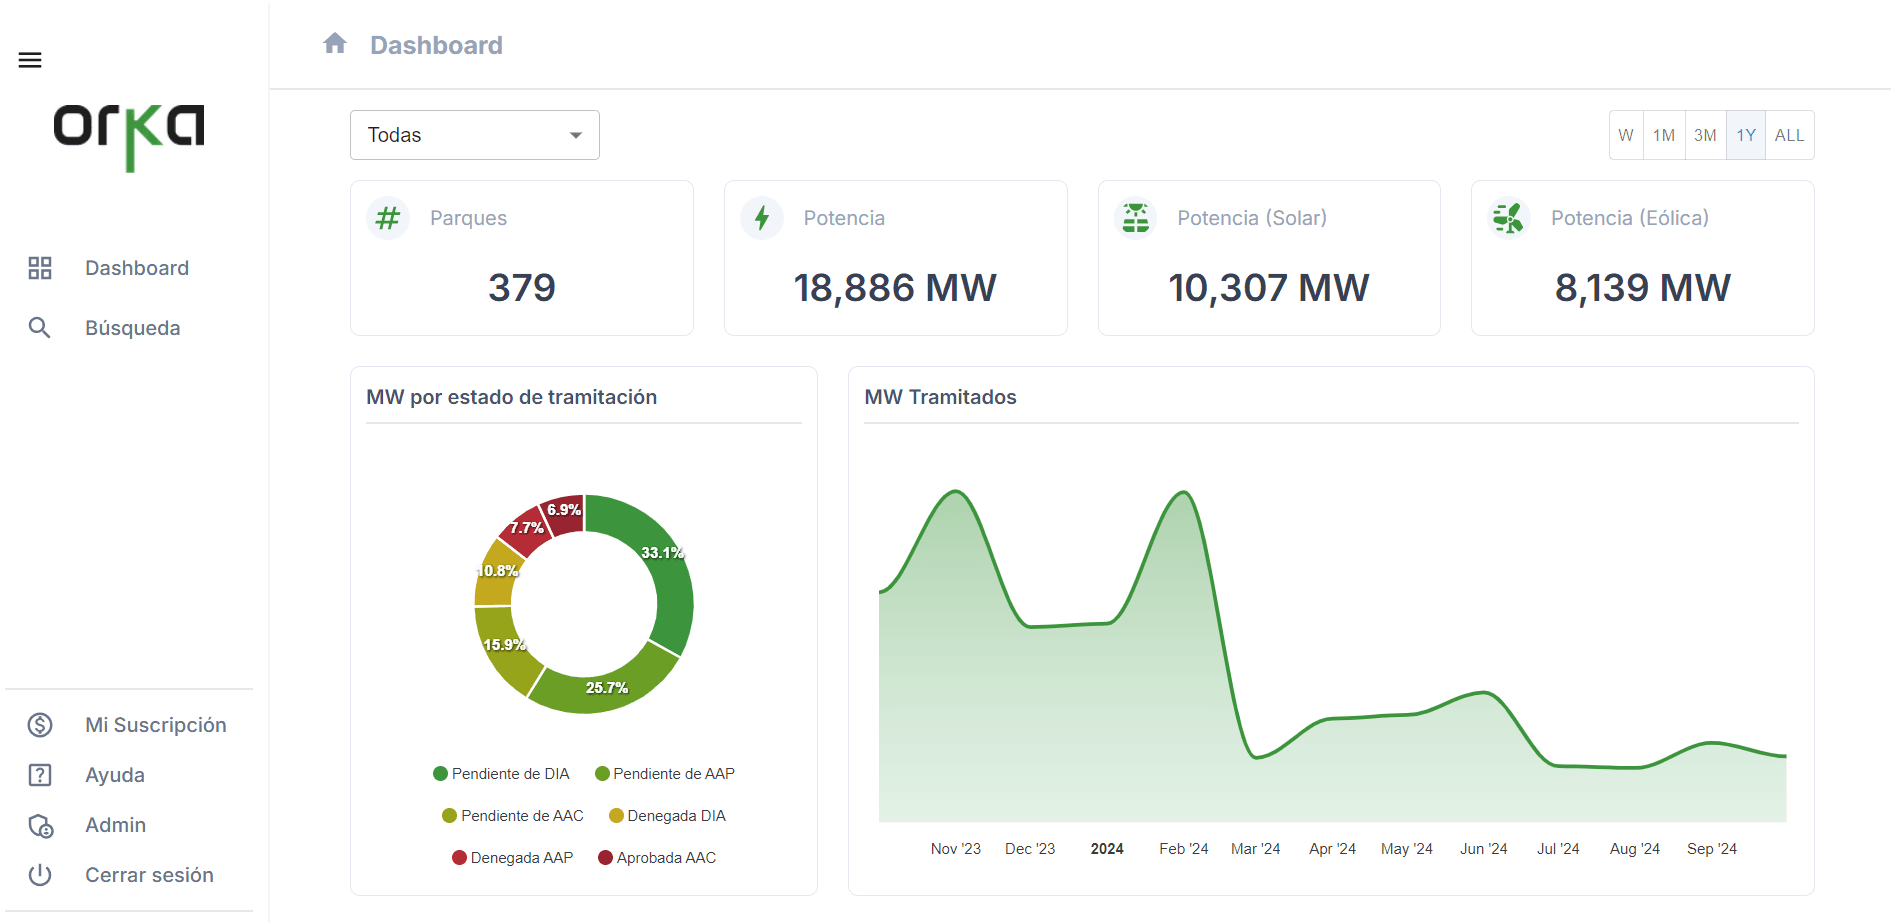The image size is (1891, 922).
Task: Click the May '24 axis label
Action: coord(1407,849)
